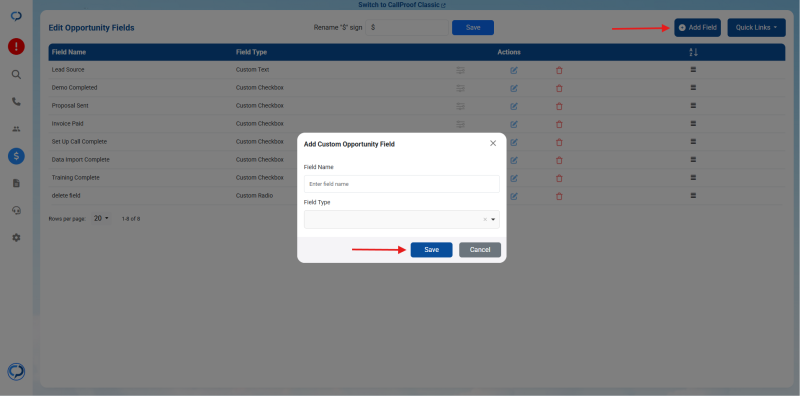Click the Custom Radio type cell
The height and width of the screenshot is (396, 800).
point(254,195)
